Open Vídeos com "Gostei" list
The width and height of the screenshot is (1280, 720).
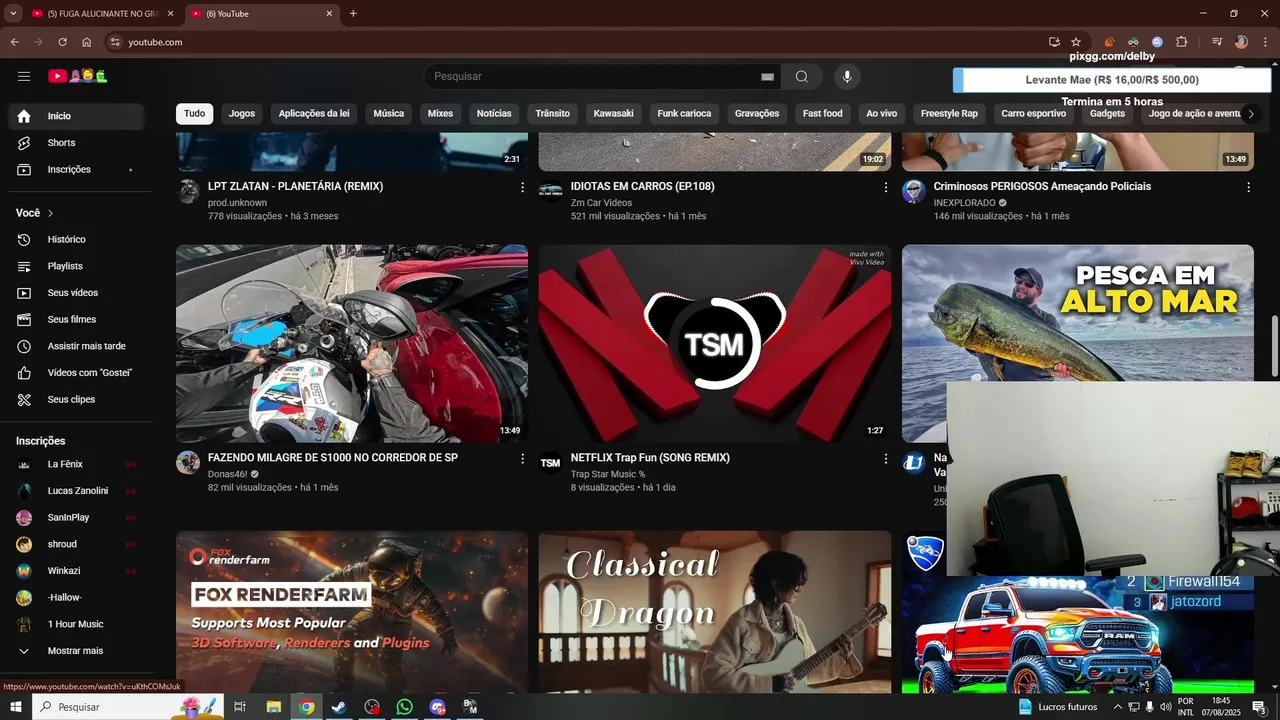pos(77,373)
